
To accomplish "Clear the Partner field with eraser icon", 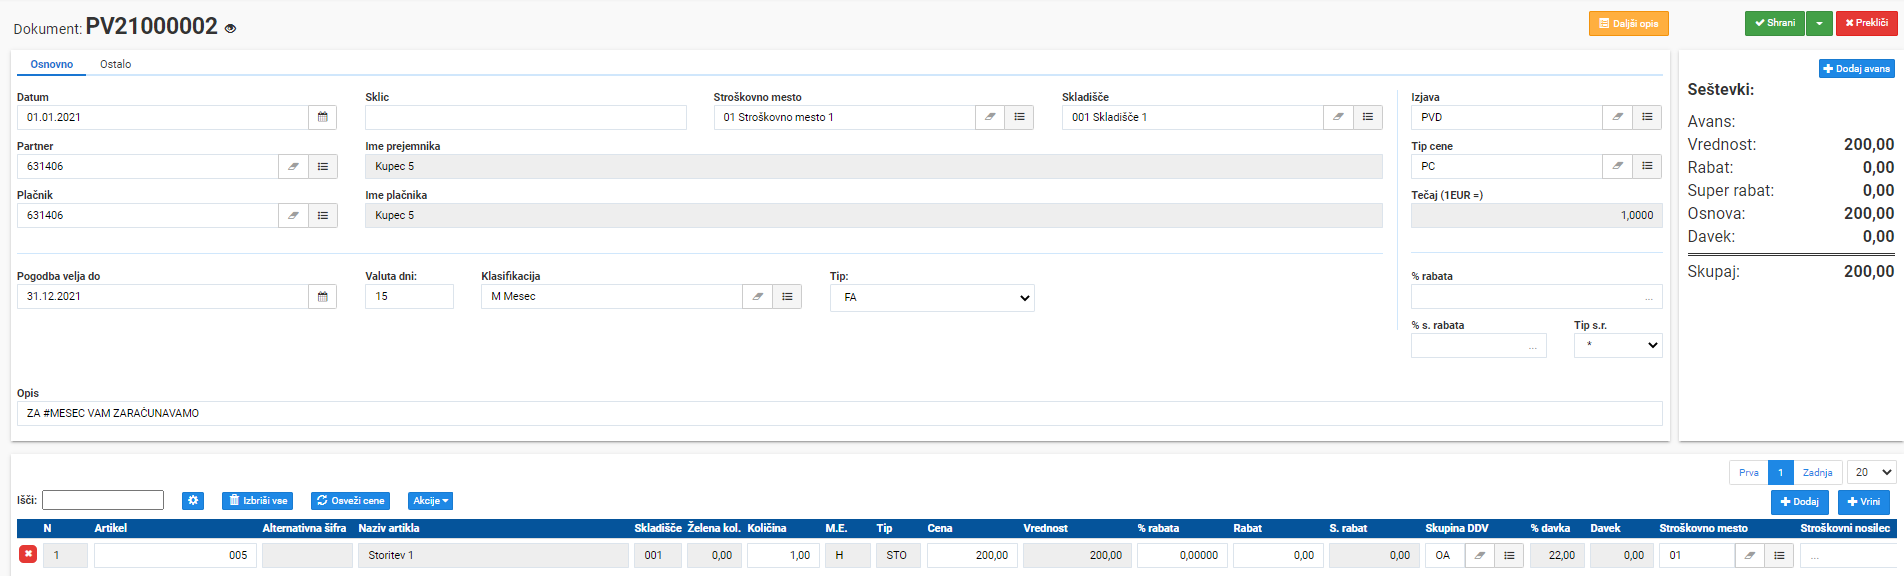I will click(293, 166).
